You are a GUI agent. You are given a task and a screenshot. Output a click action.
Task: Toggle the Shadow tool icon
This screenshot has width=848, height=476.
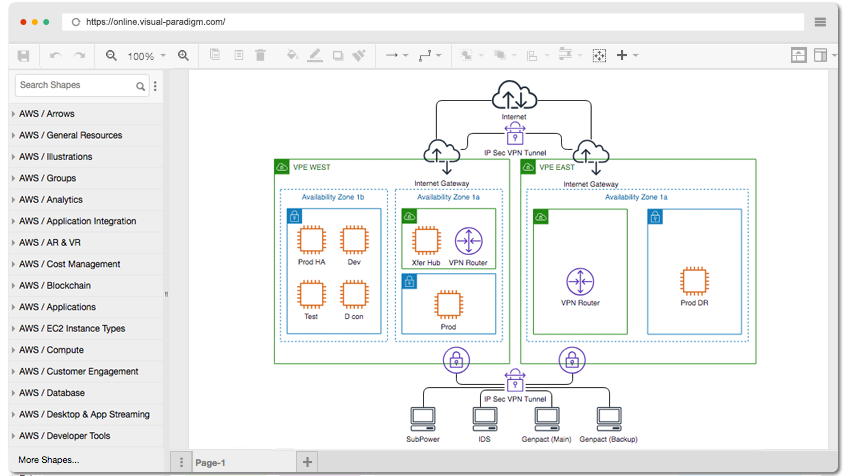pyautogui.click(x=338, y=56)
